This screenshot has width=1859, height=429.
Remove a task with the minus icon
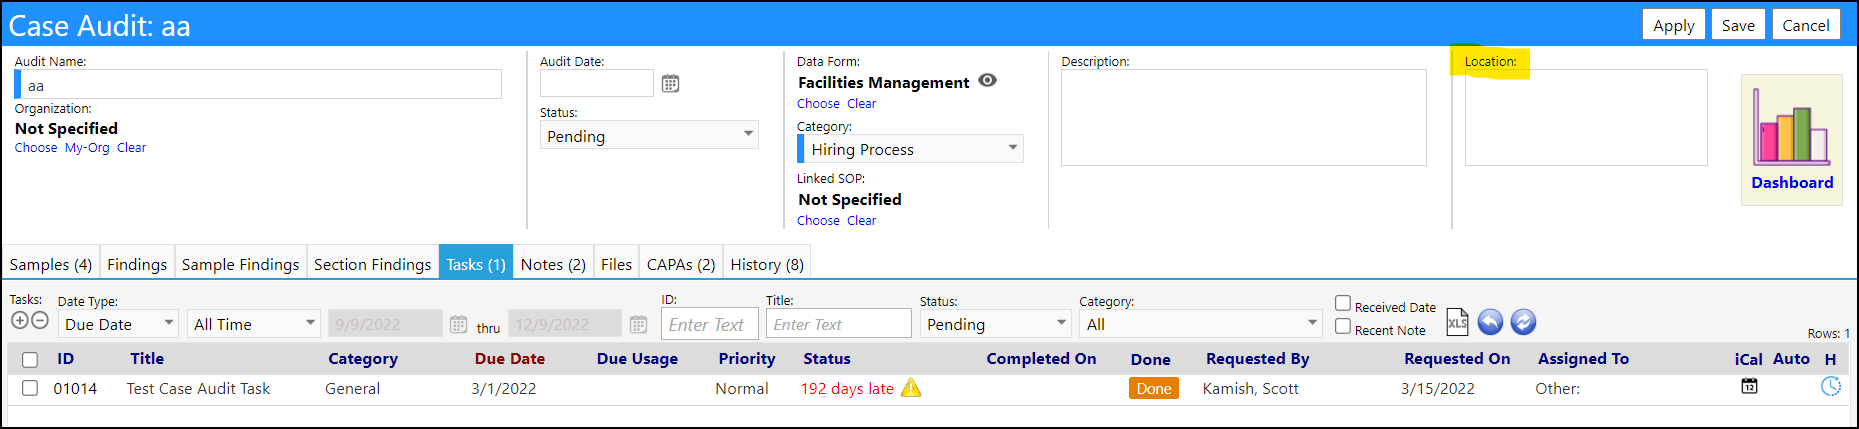40,320
